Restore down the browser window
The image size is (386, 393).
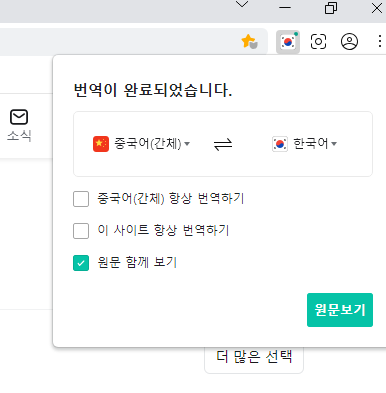[331, 8]
